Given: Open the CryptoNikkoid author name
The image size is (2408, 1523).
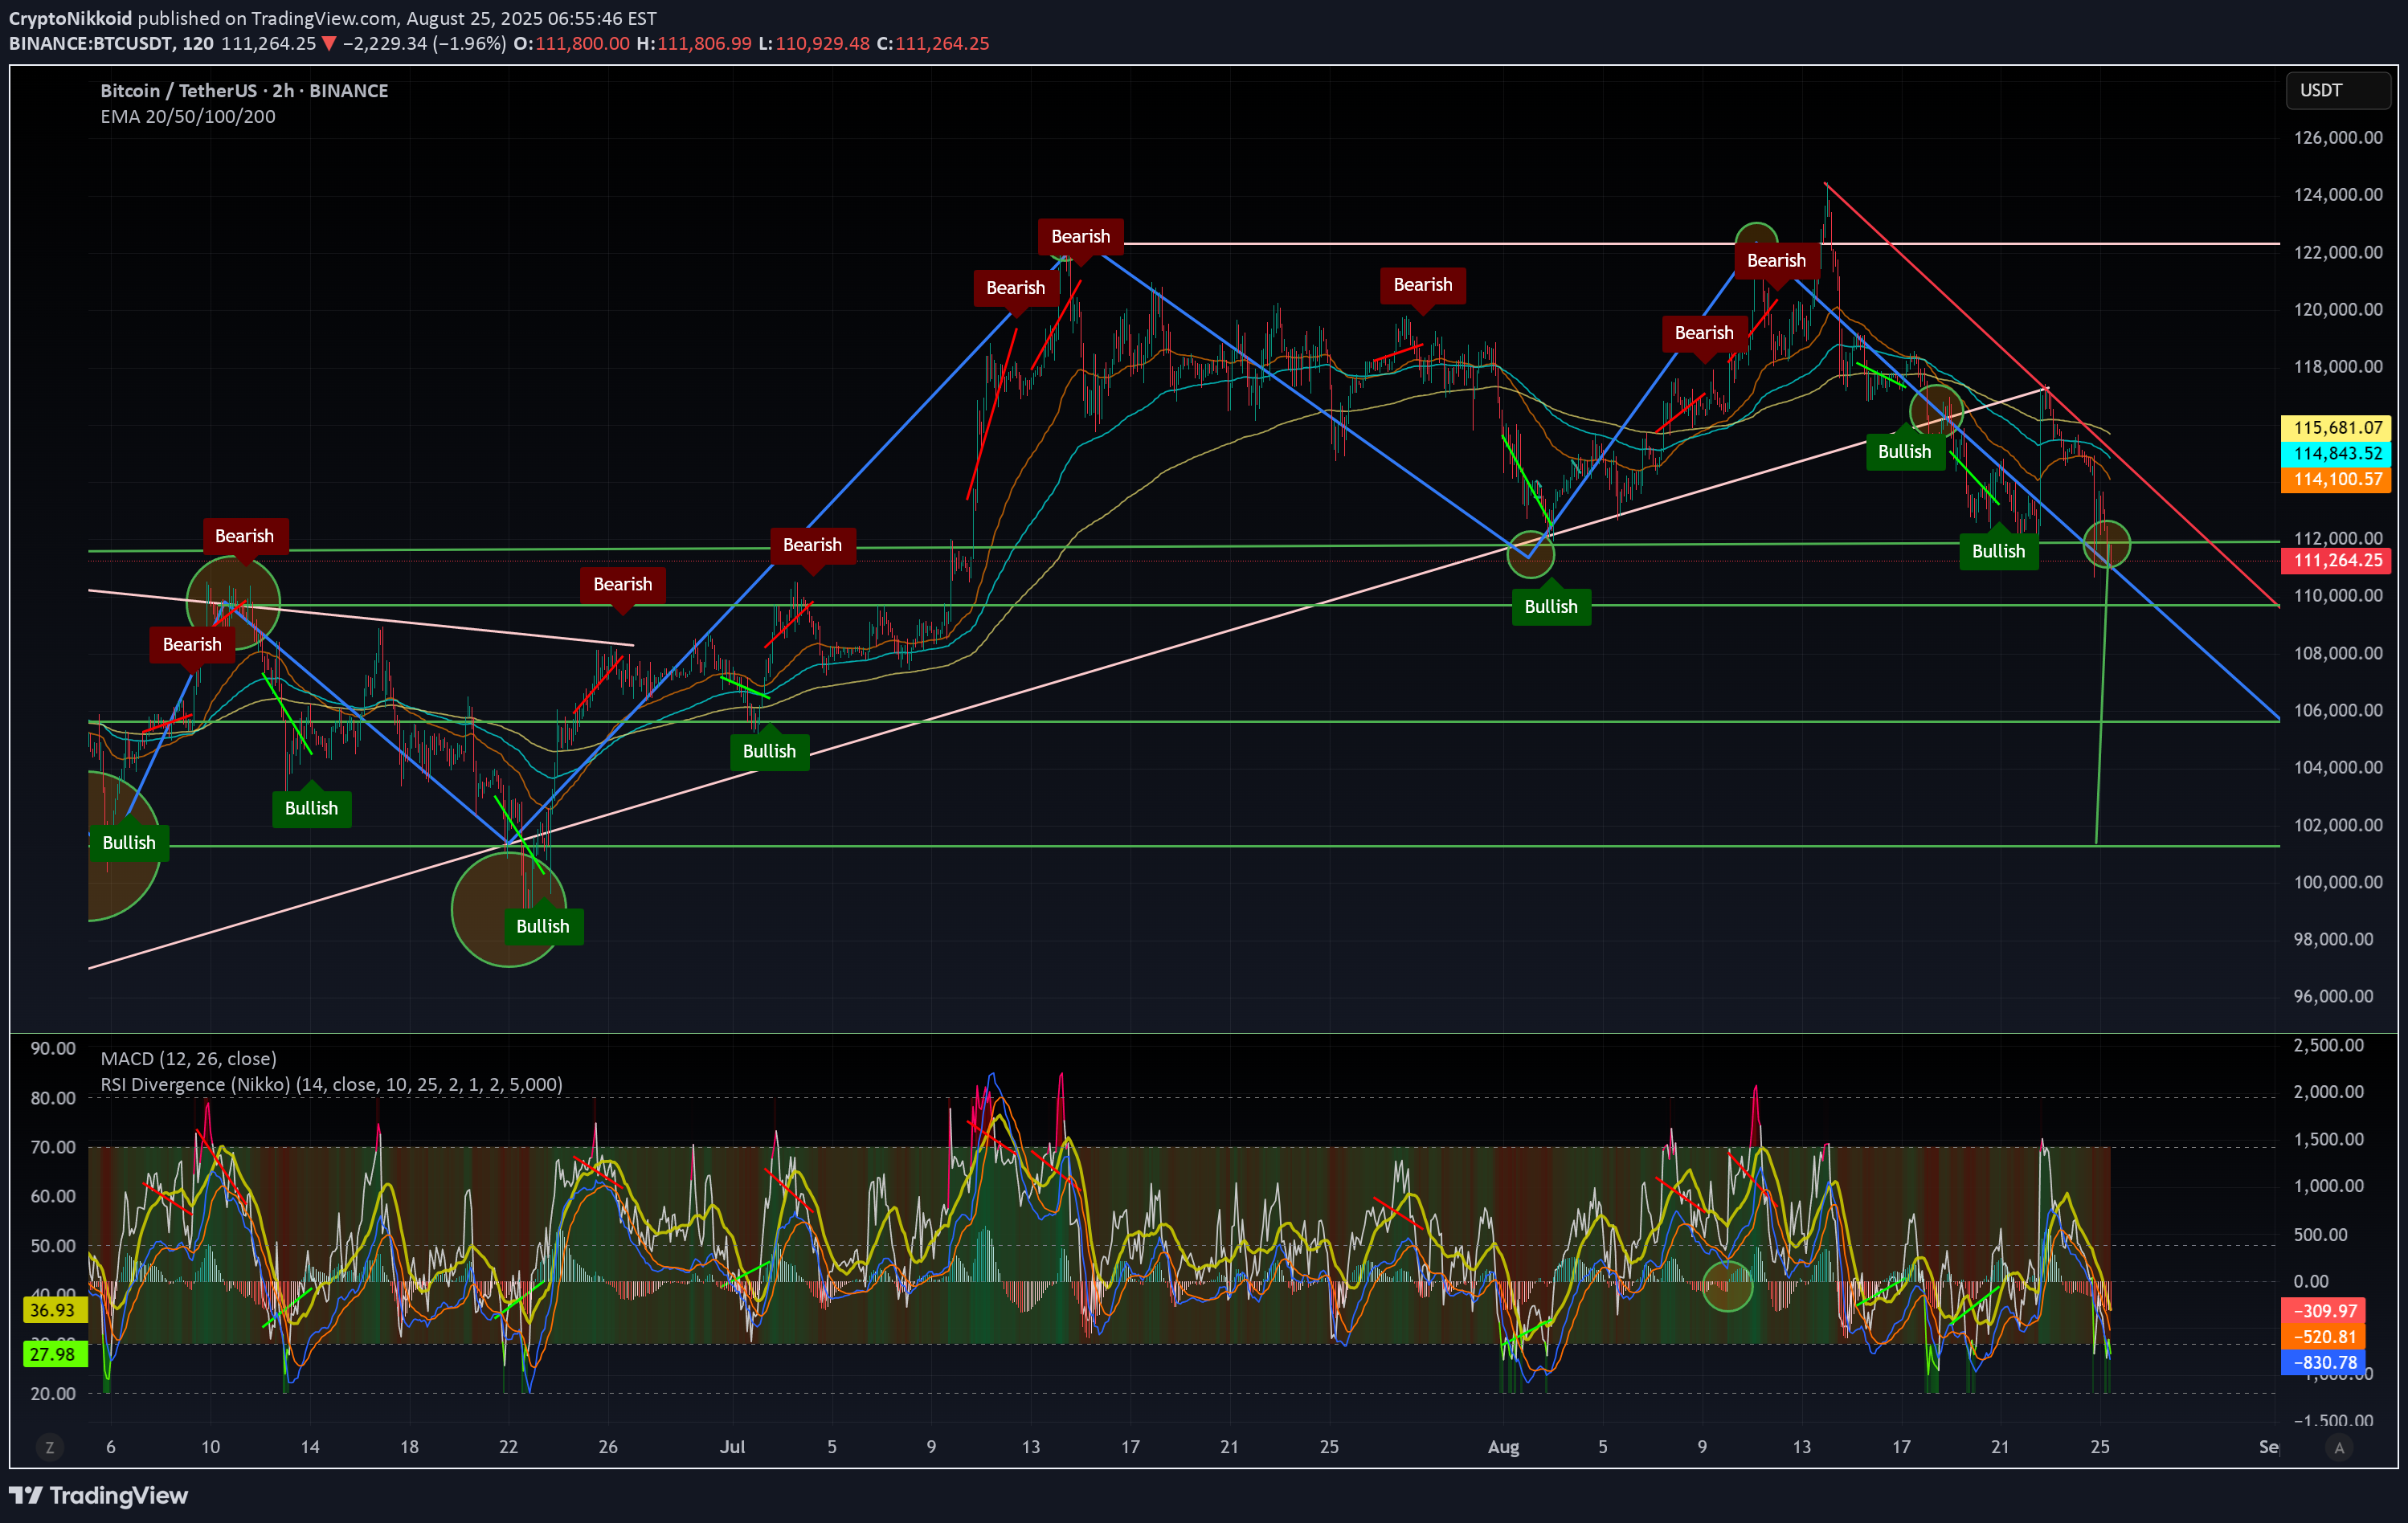Looking at the screenshot, I should [70, 18].
